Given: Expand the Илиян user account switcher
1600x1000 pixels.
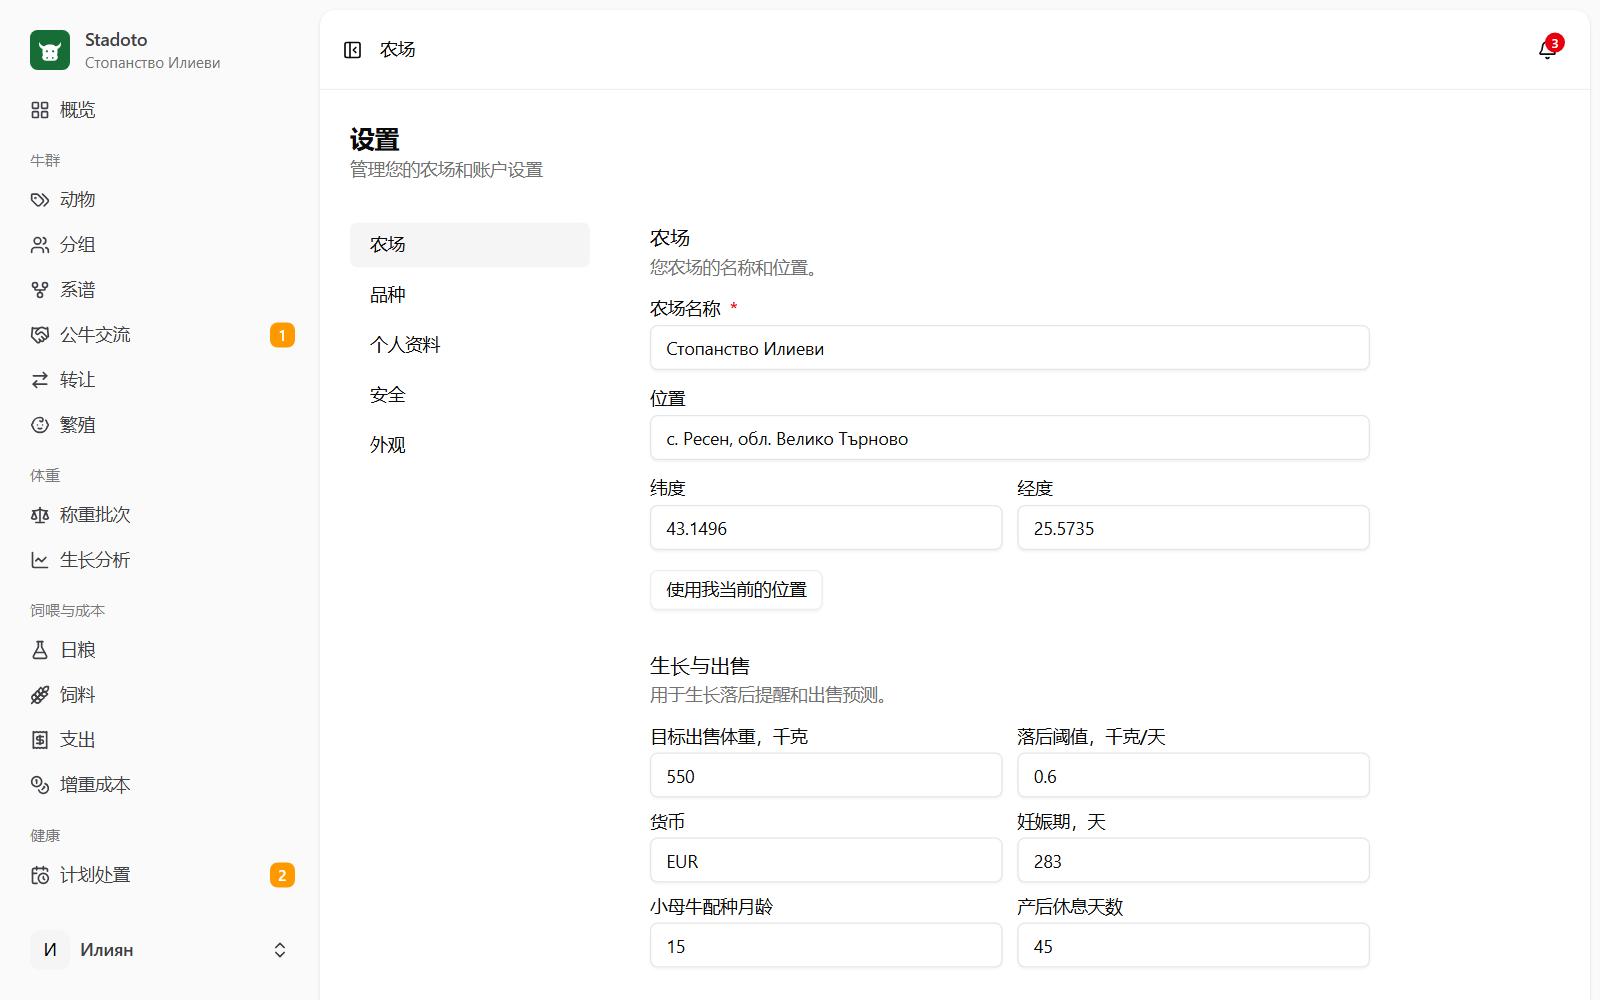Looking at the screenshot, I should (x=160, y=950).
